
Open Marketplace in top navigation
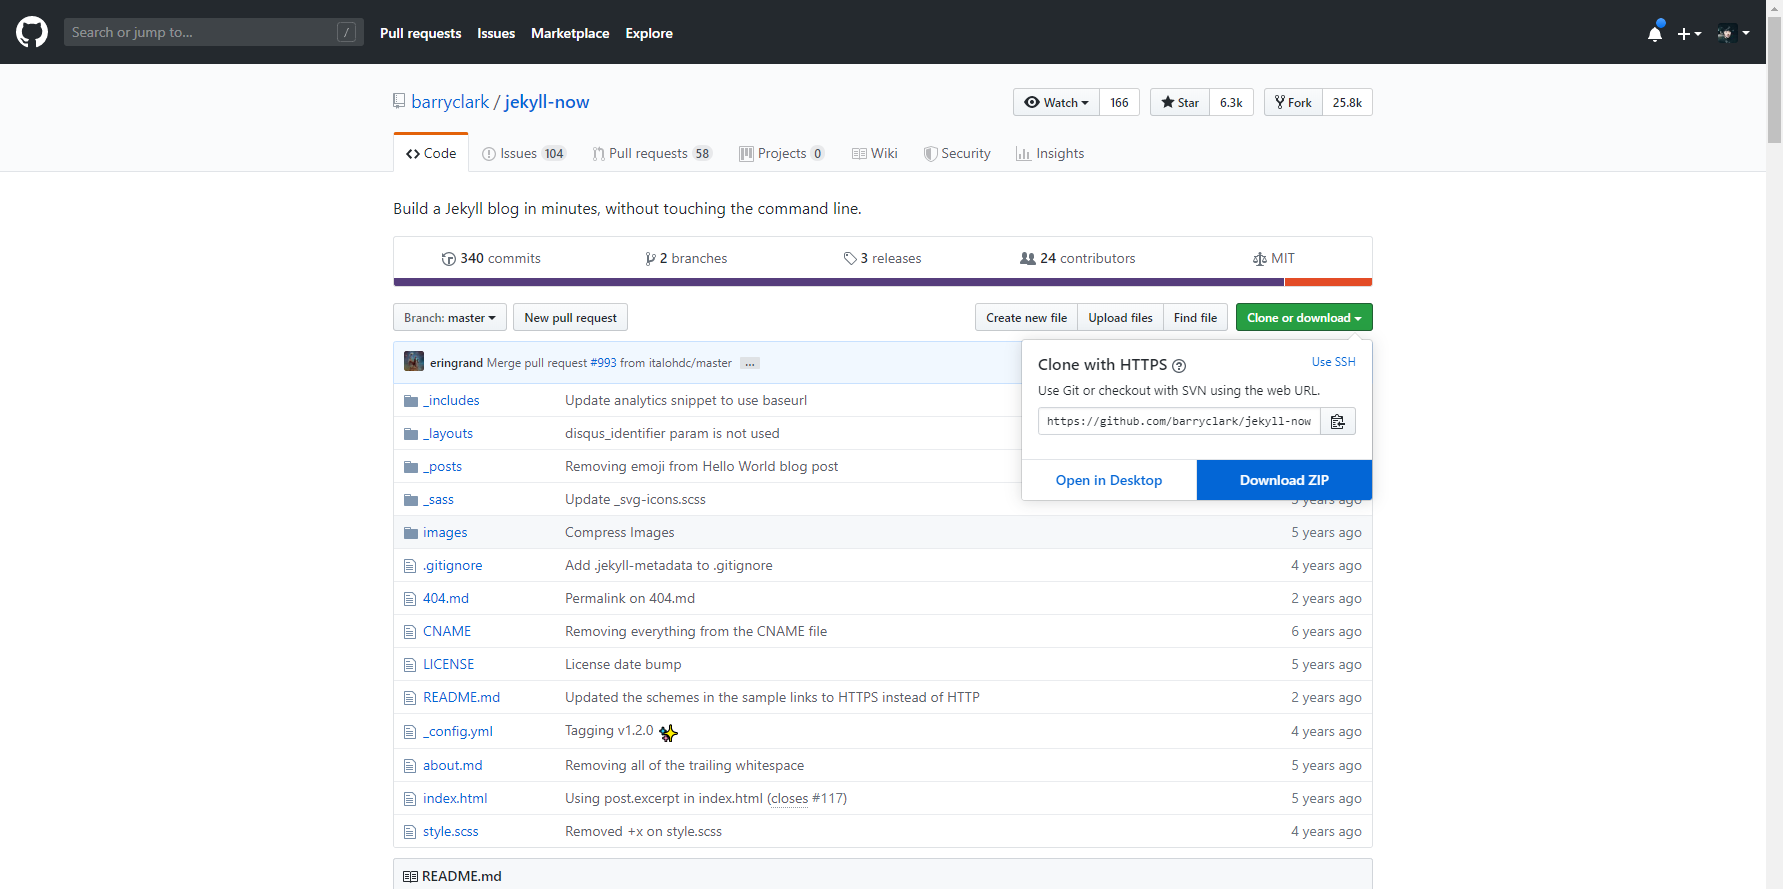point(570,33)
